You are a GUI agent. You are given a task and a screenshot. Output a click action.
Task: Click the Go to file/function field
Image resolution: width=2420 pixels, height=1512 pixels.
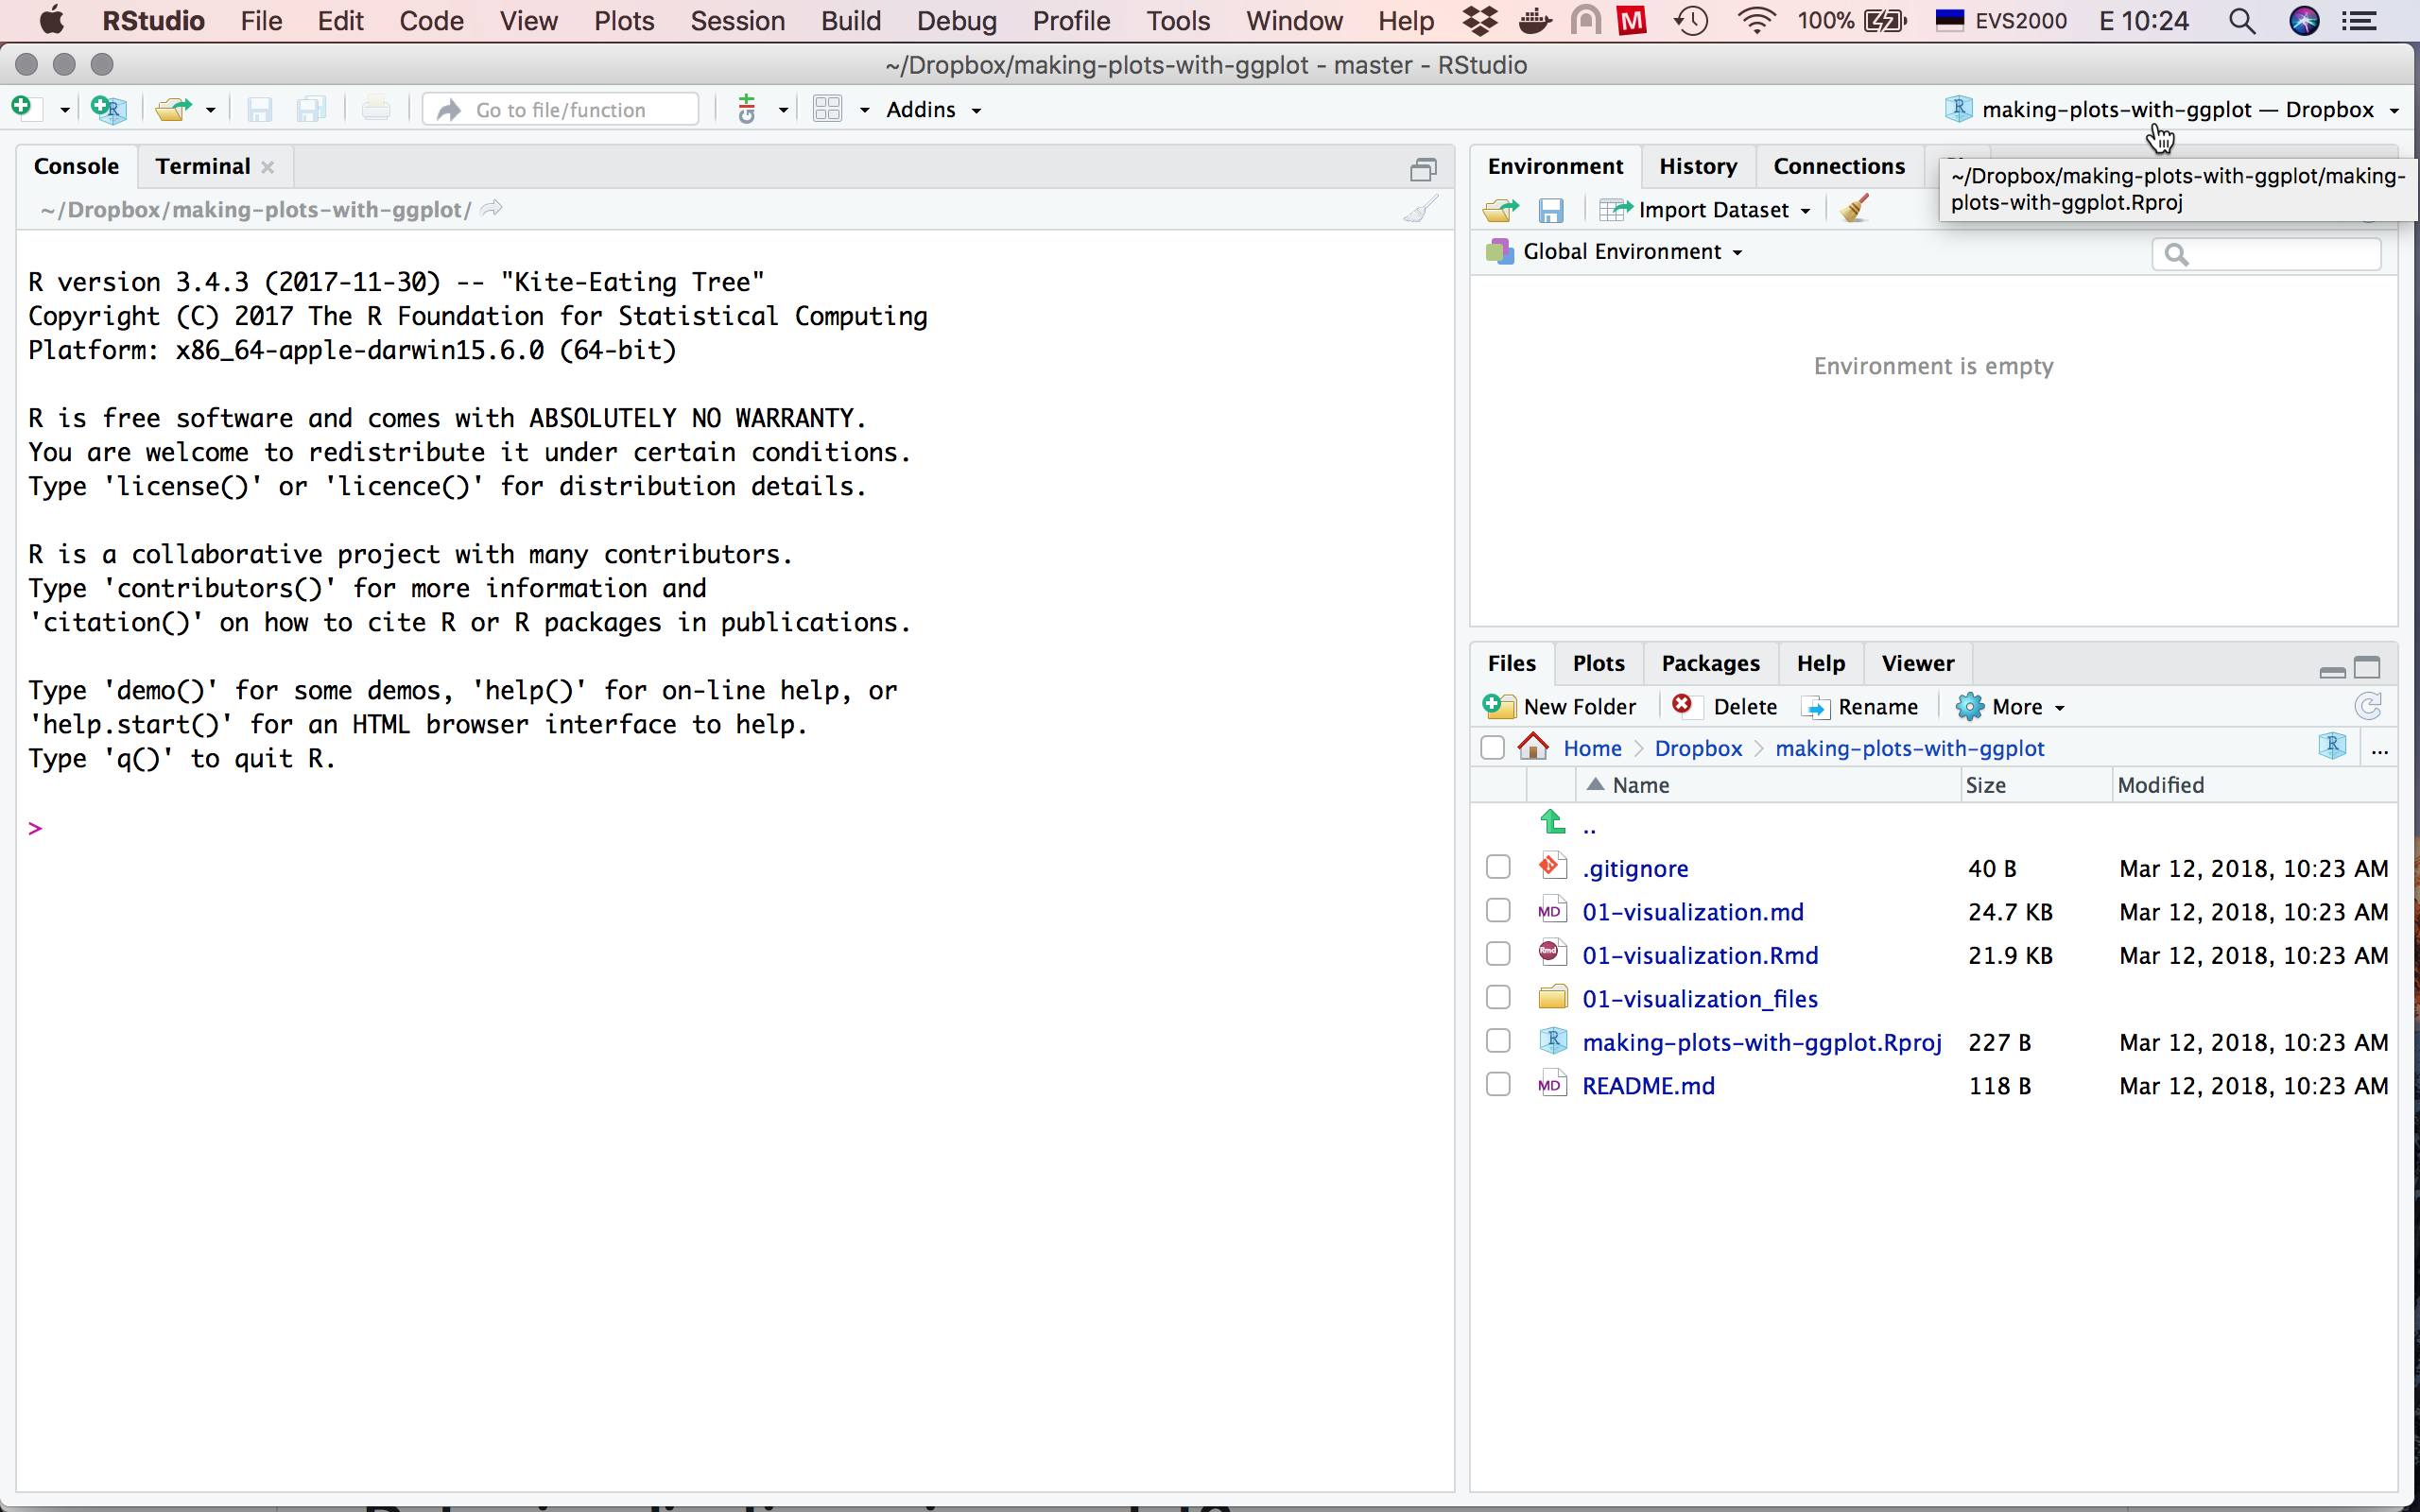[561, 110]
